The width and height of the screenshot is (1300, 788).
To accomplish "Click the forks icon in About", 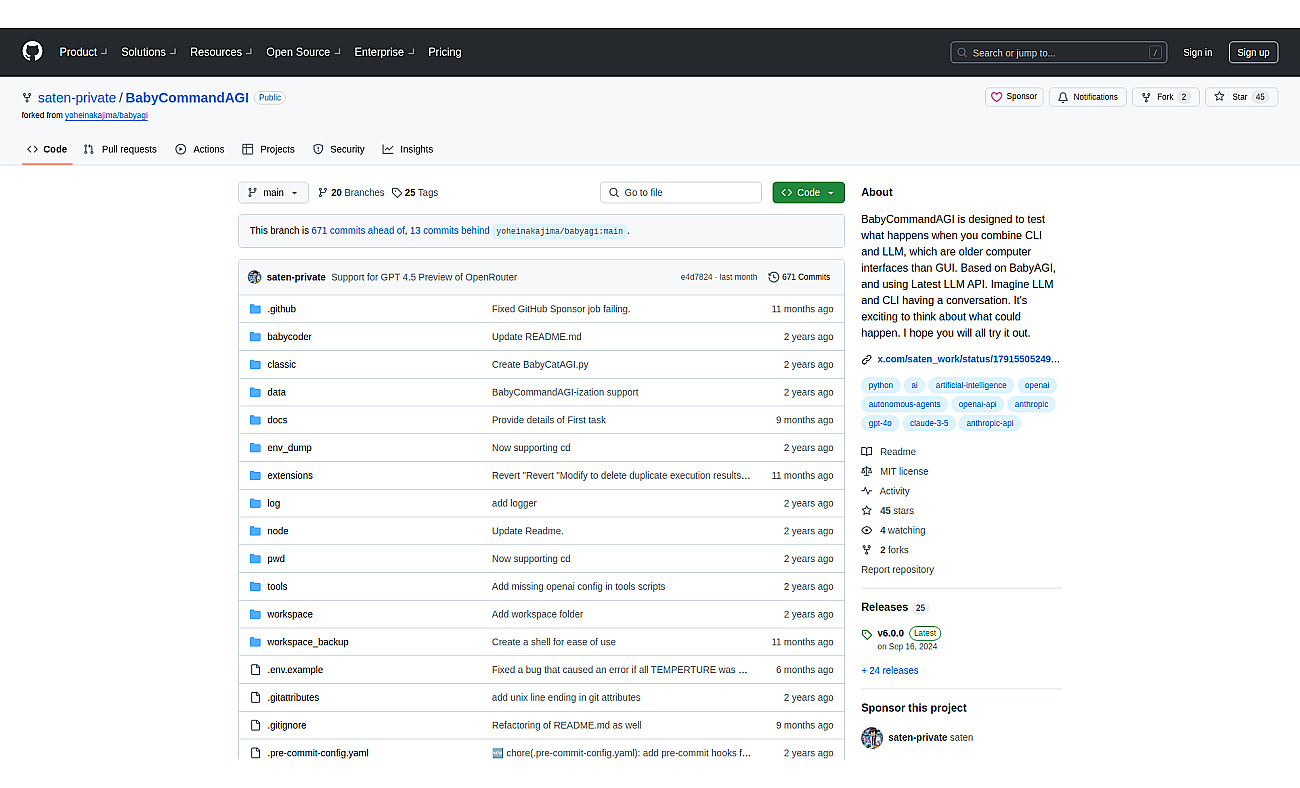I will (867, 550).
